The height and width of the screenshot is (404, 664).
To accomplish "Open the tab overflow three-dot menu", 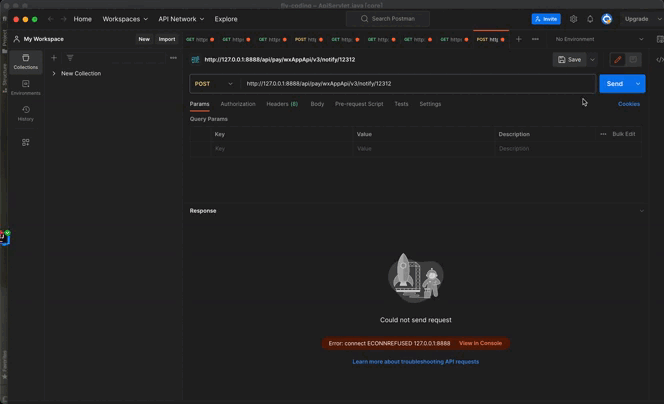I will click(535, 39).
